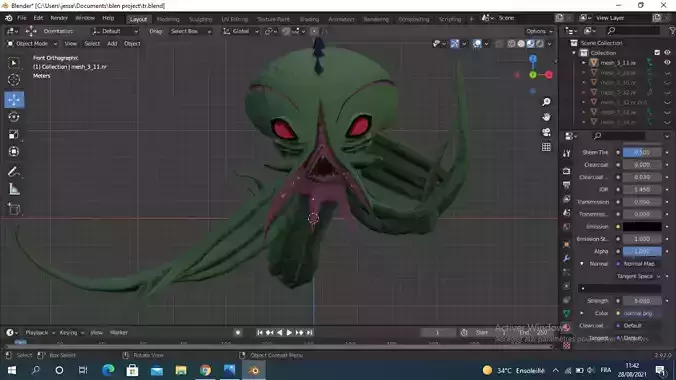This screenshot has height=380, width=676.
Task: Choose the Select Box arrow tool
Action: coord(14,63)
